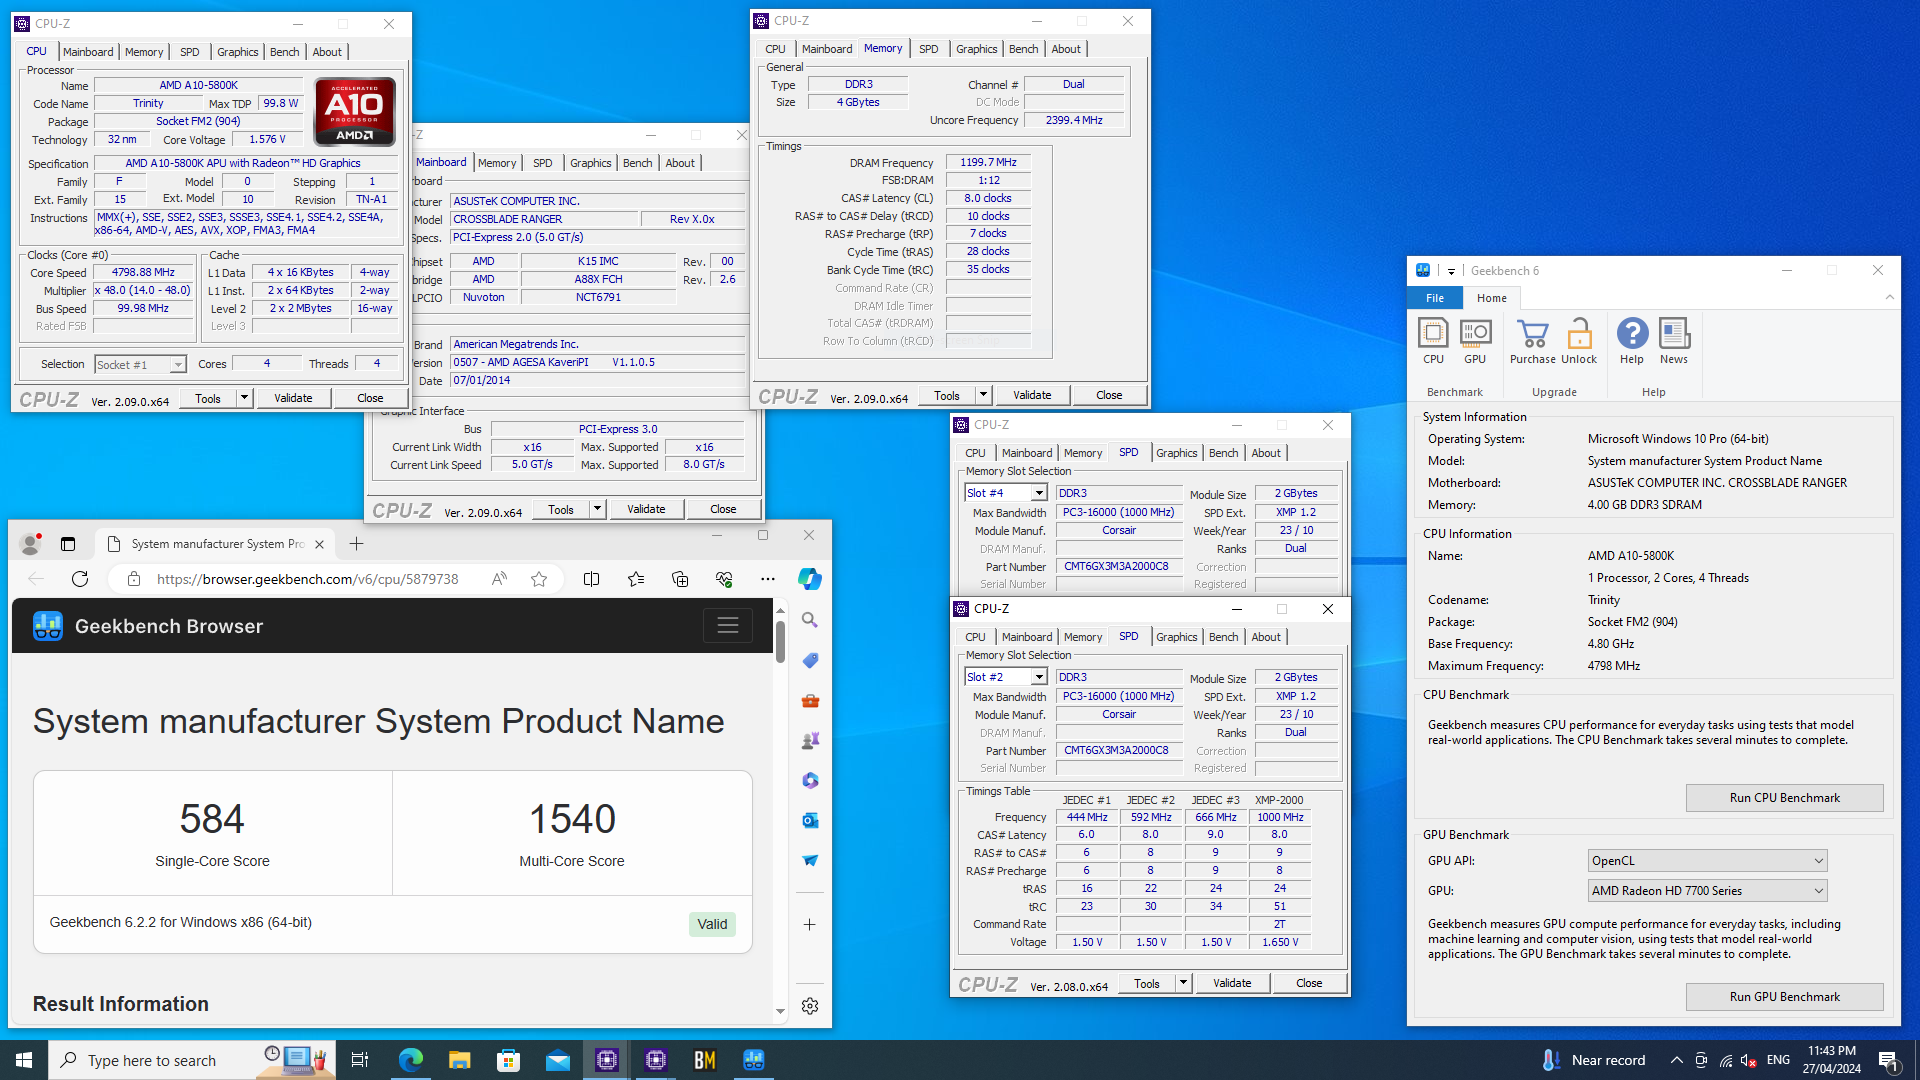1920x1080 pixels.
Task: Open Task View on the taskbar
Action: [360, 1060]
